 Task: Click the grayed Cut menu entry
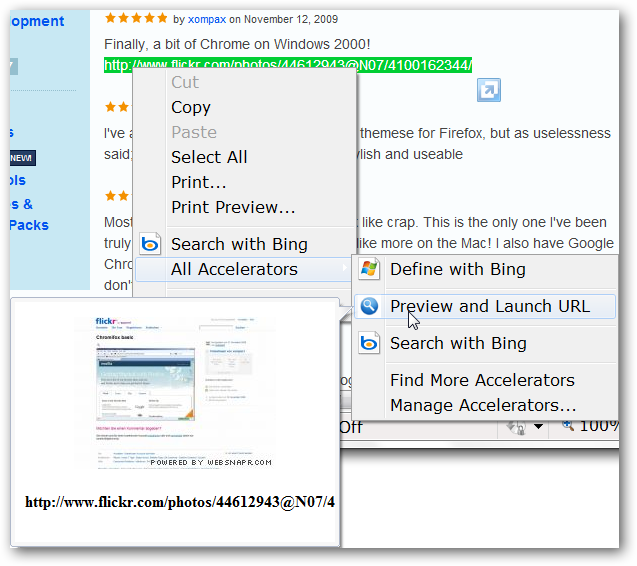185,82
